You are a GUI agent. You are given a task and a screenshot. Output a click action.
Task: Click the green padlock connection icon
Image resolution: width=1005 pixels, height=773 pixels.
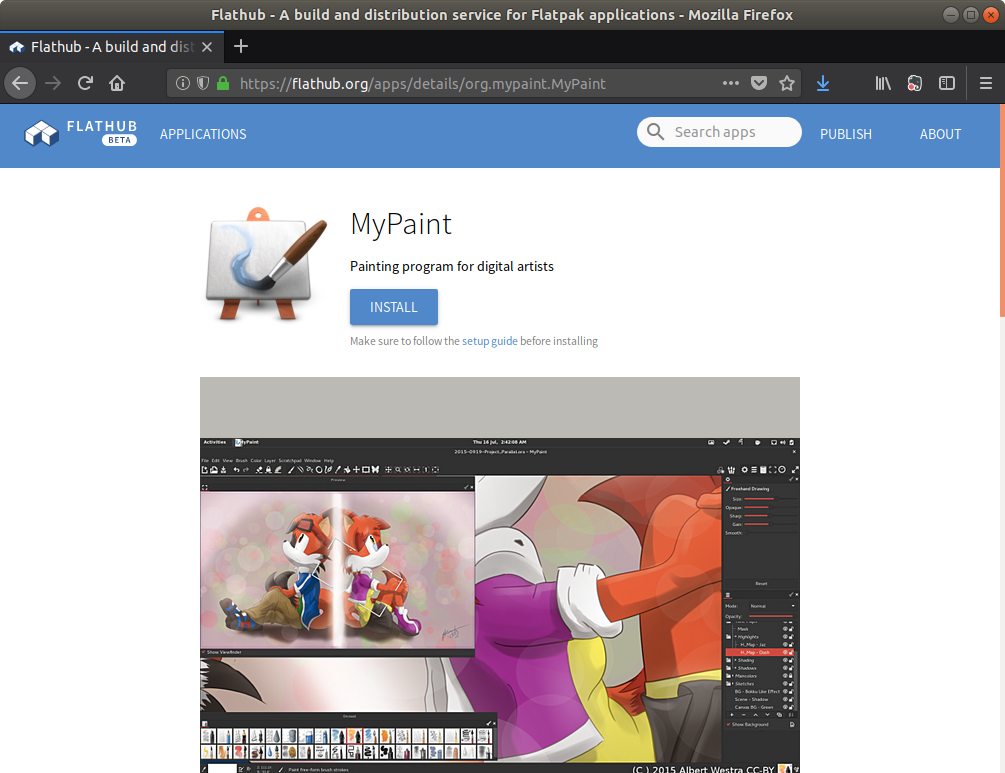(x=222, y=84)
